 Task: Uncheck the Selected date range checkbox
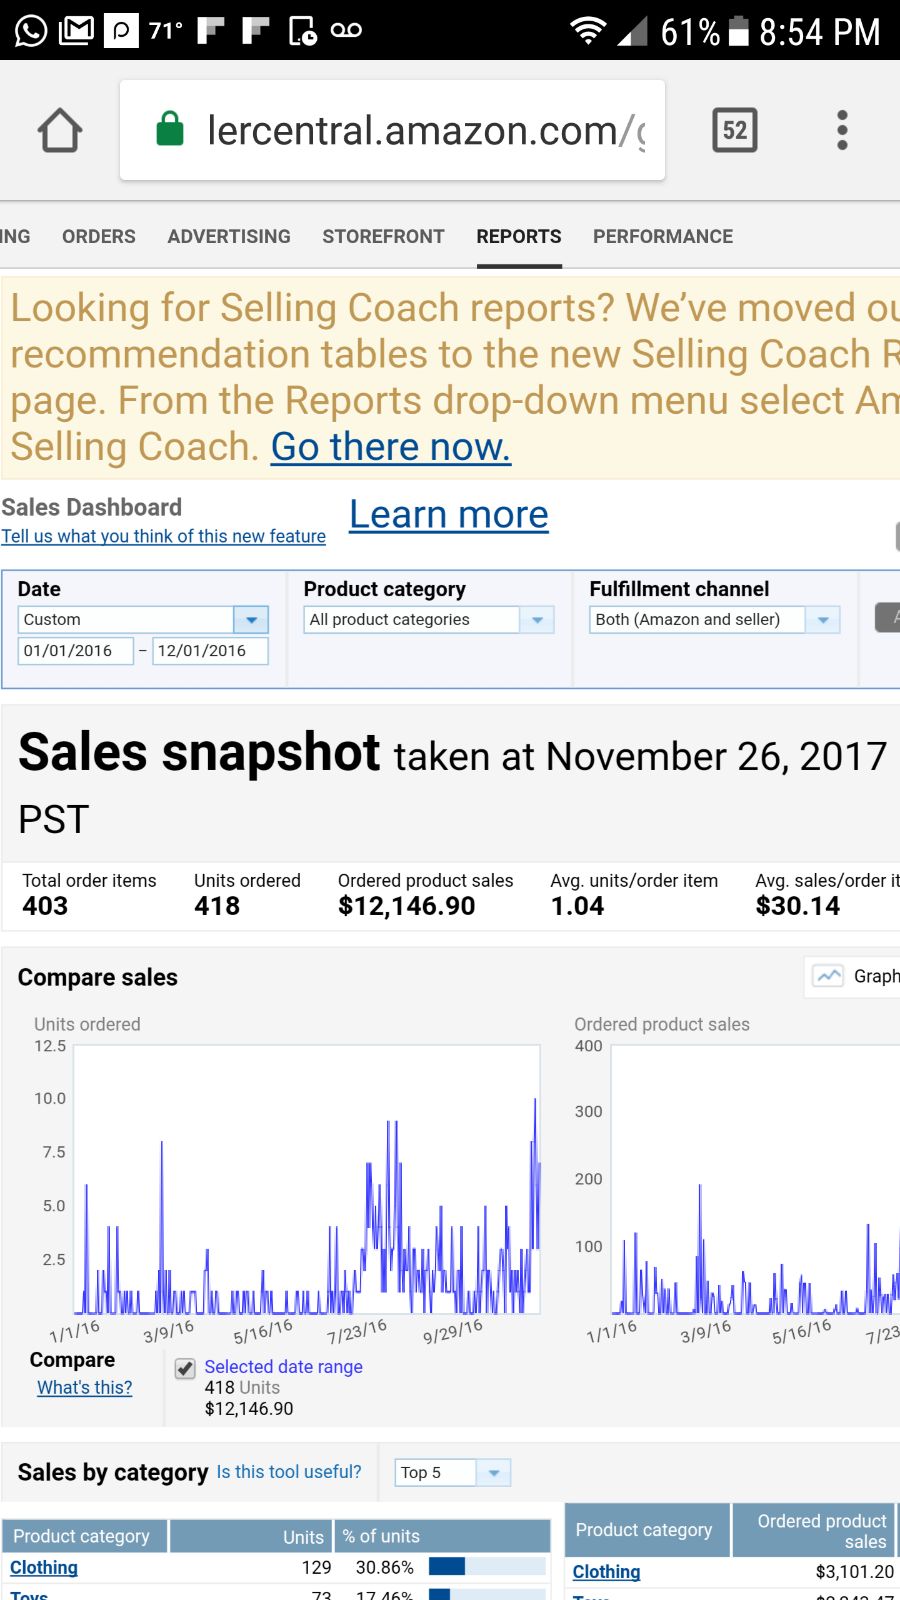tap(185, 1369)
